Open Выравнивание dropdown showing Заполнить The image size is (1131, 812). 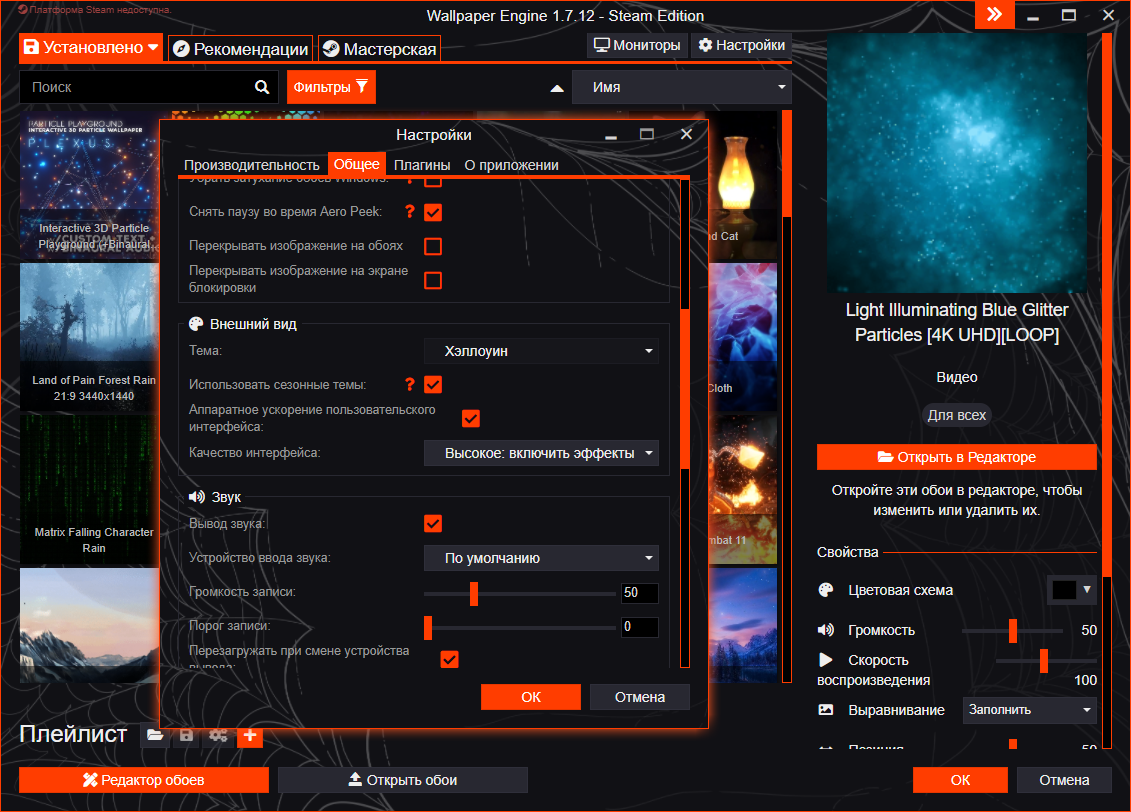[1029, 710]
